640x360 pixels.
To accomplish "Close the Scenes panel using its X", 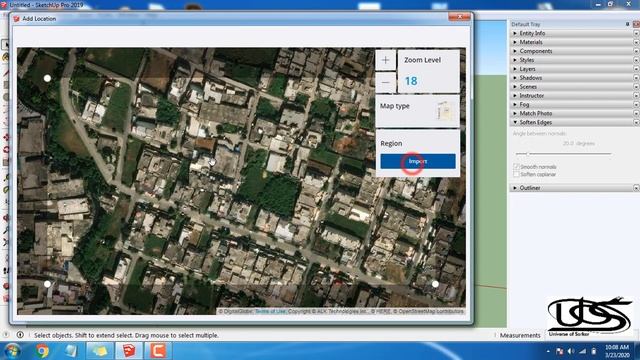I will click(x=636, y=87).
